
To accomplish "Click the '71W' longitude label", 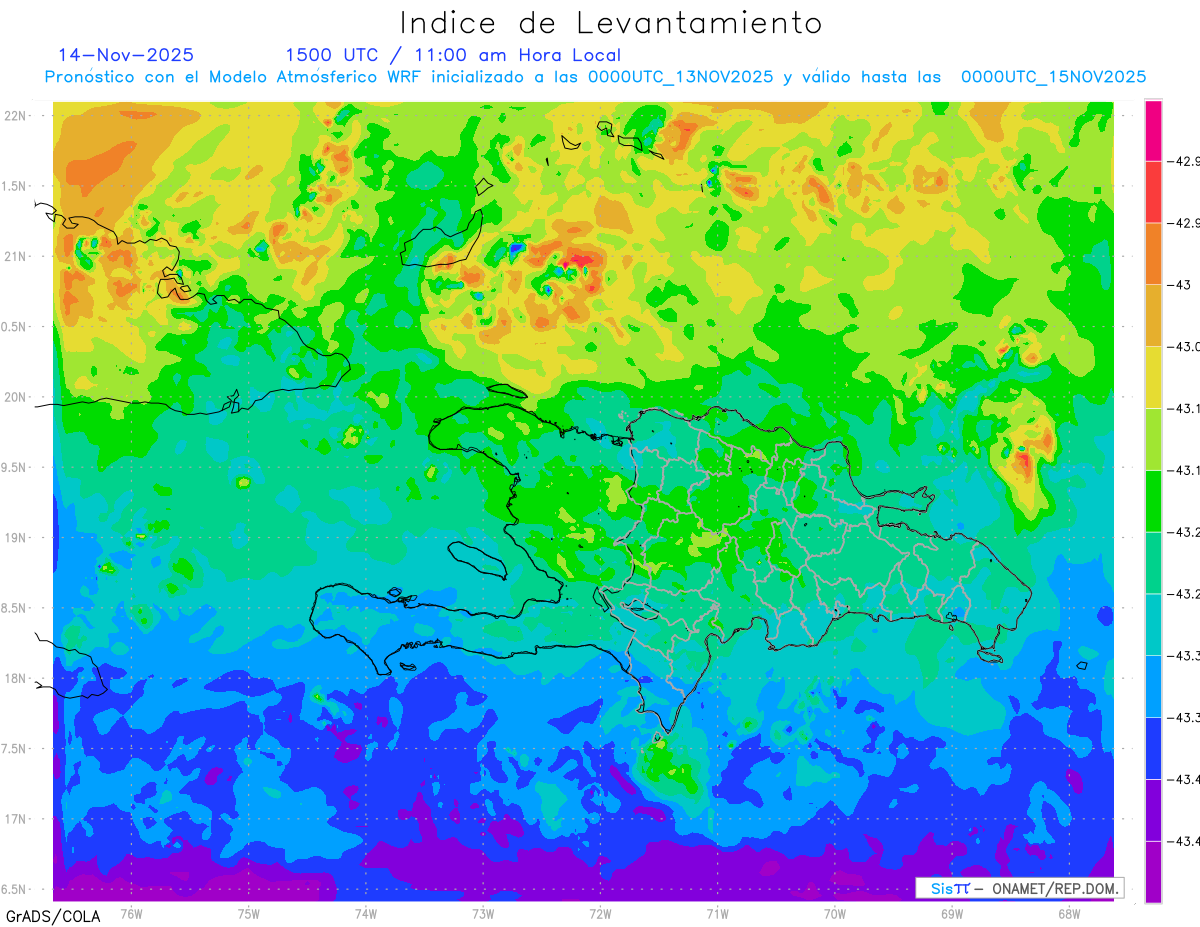I will click(717, 913).
